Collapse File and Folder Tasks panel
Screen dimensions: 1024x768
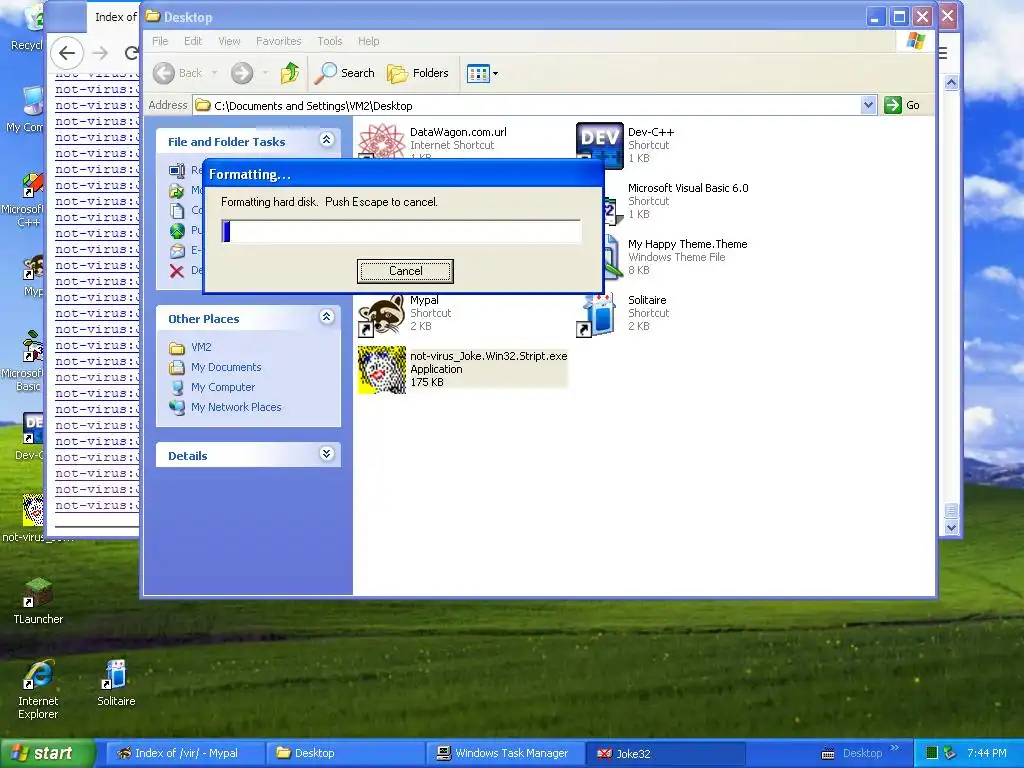[x=327, y=140]
